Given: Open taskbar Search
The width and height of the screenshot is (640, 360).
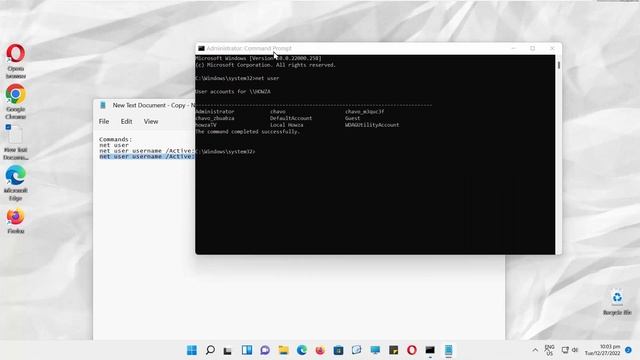Looking at the screenshot, I should pos(210,350).
